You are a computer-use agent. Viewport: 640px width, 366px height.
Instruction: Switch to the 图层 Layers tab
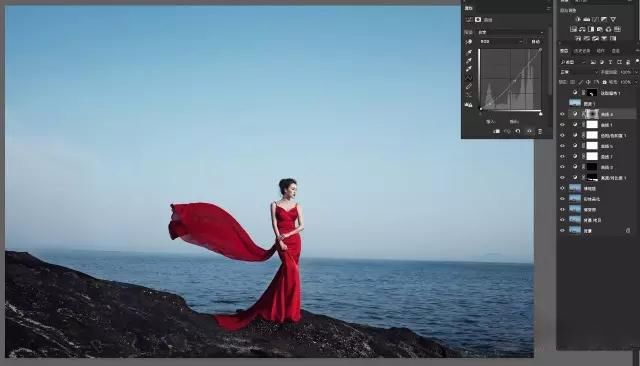click(x=564, y=51)
